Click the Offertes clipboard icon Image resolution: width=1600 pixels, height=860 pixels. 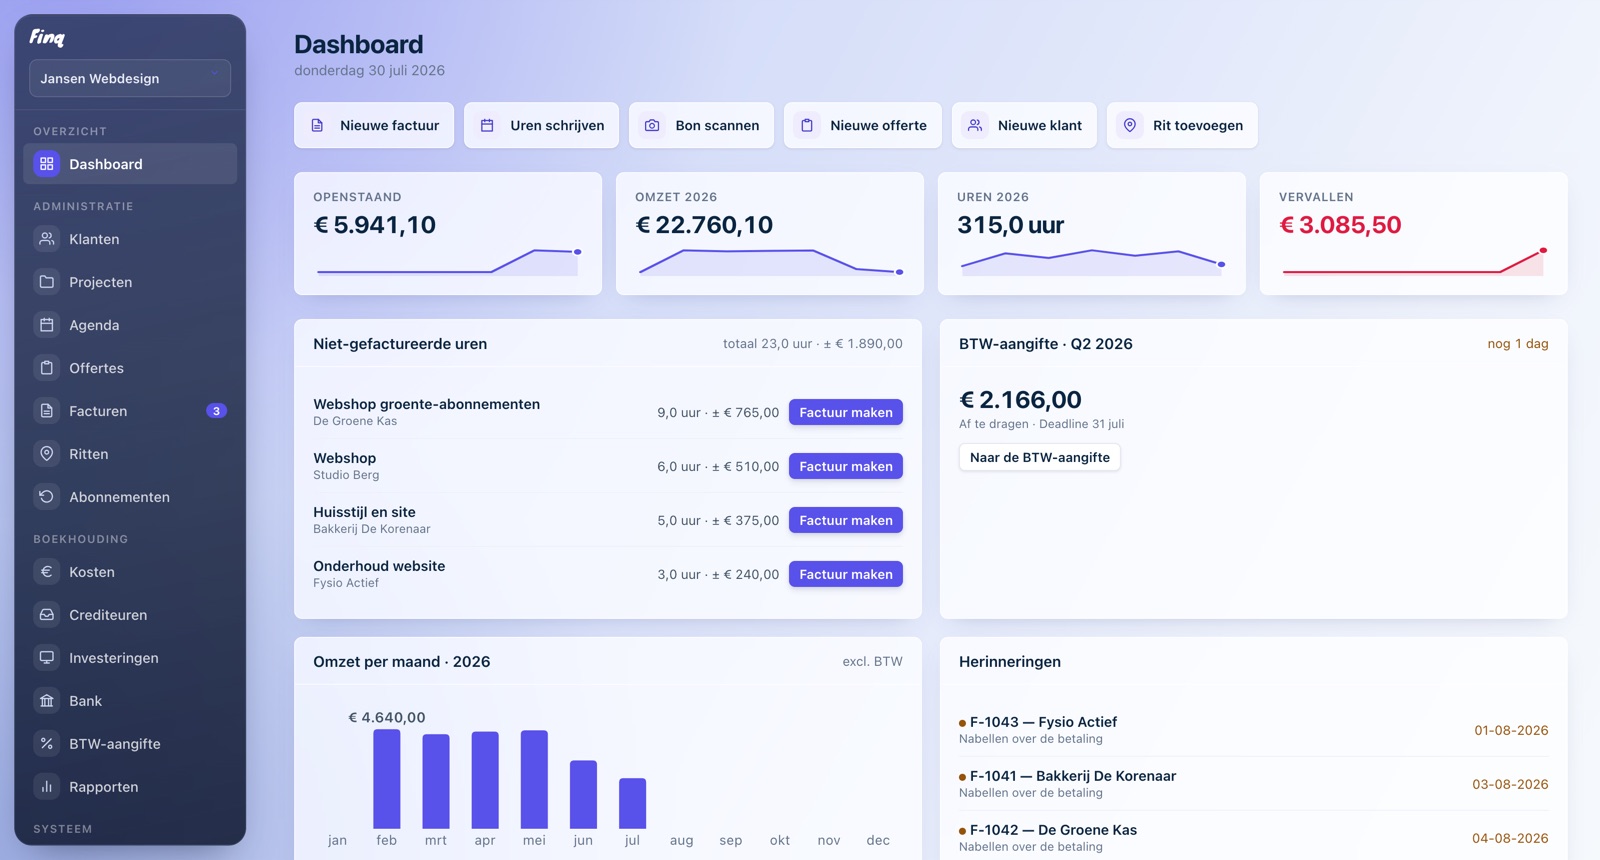click(47, 368)
